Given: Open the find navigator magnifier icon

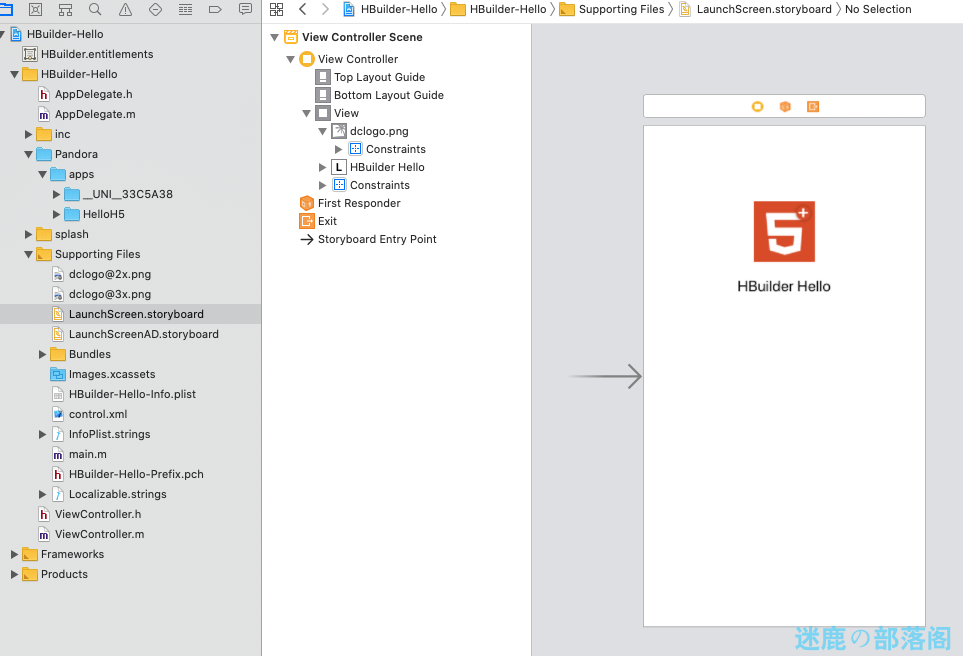Looking at the screenshot, I should coord(95,9).
